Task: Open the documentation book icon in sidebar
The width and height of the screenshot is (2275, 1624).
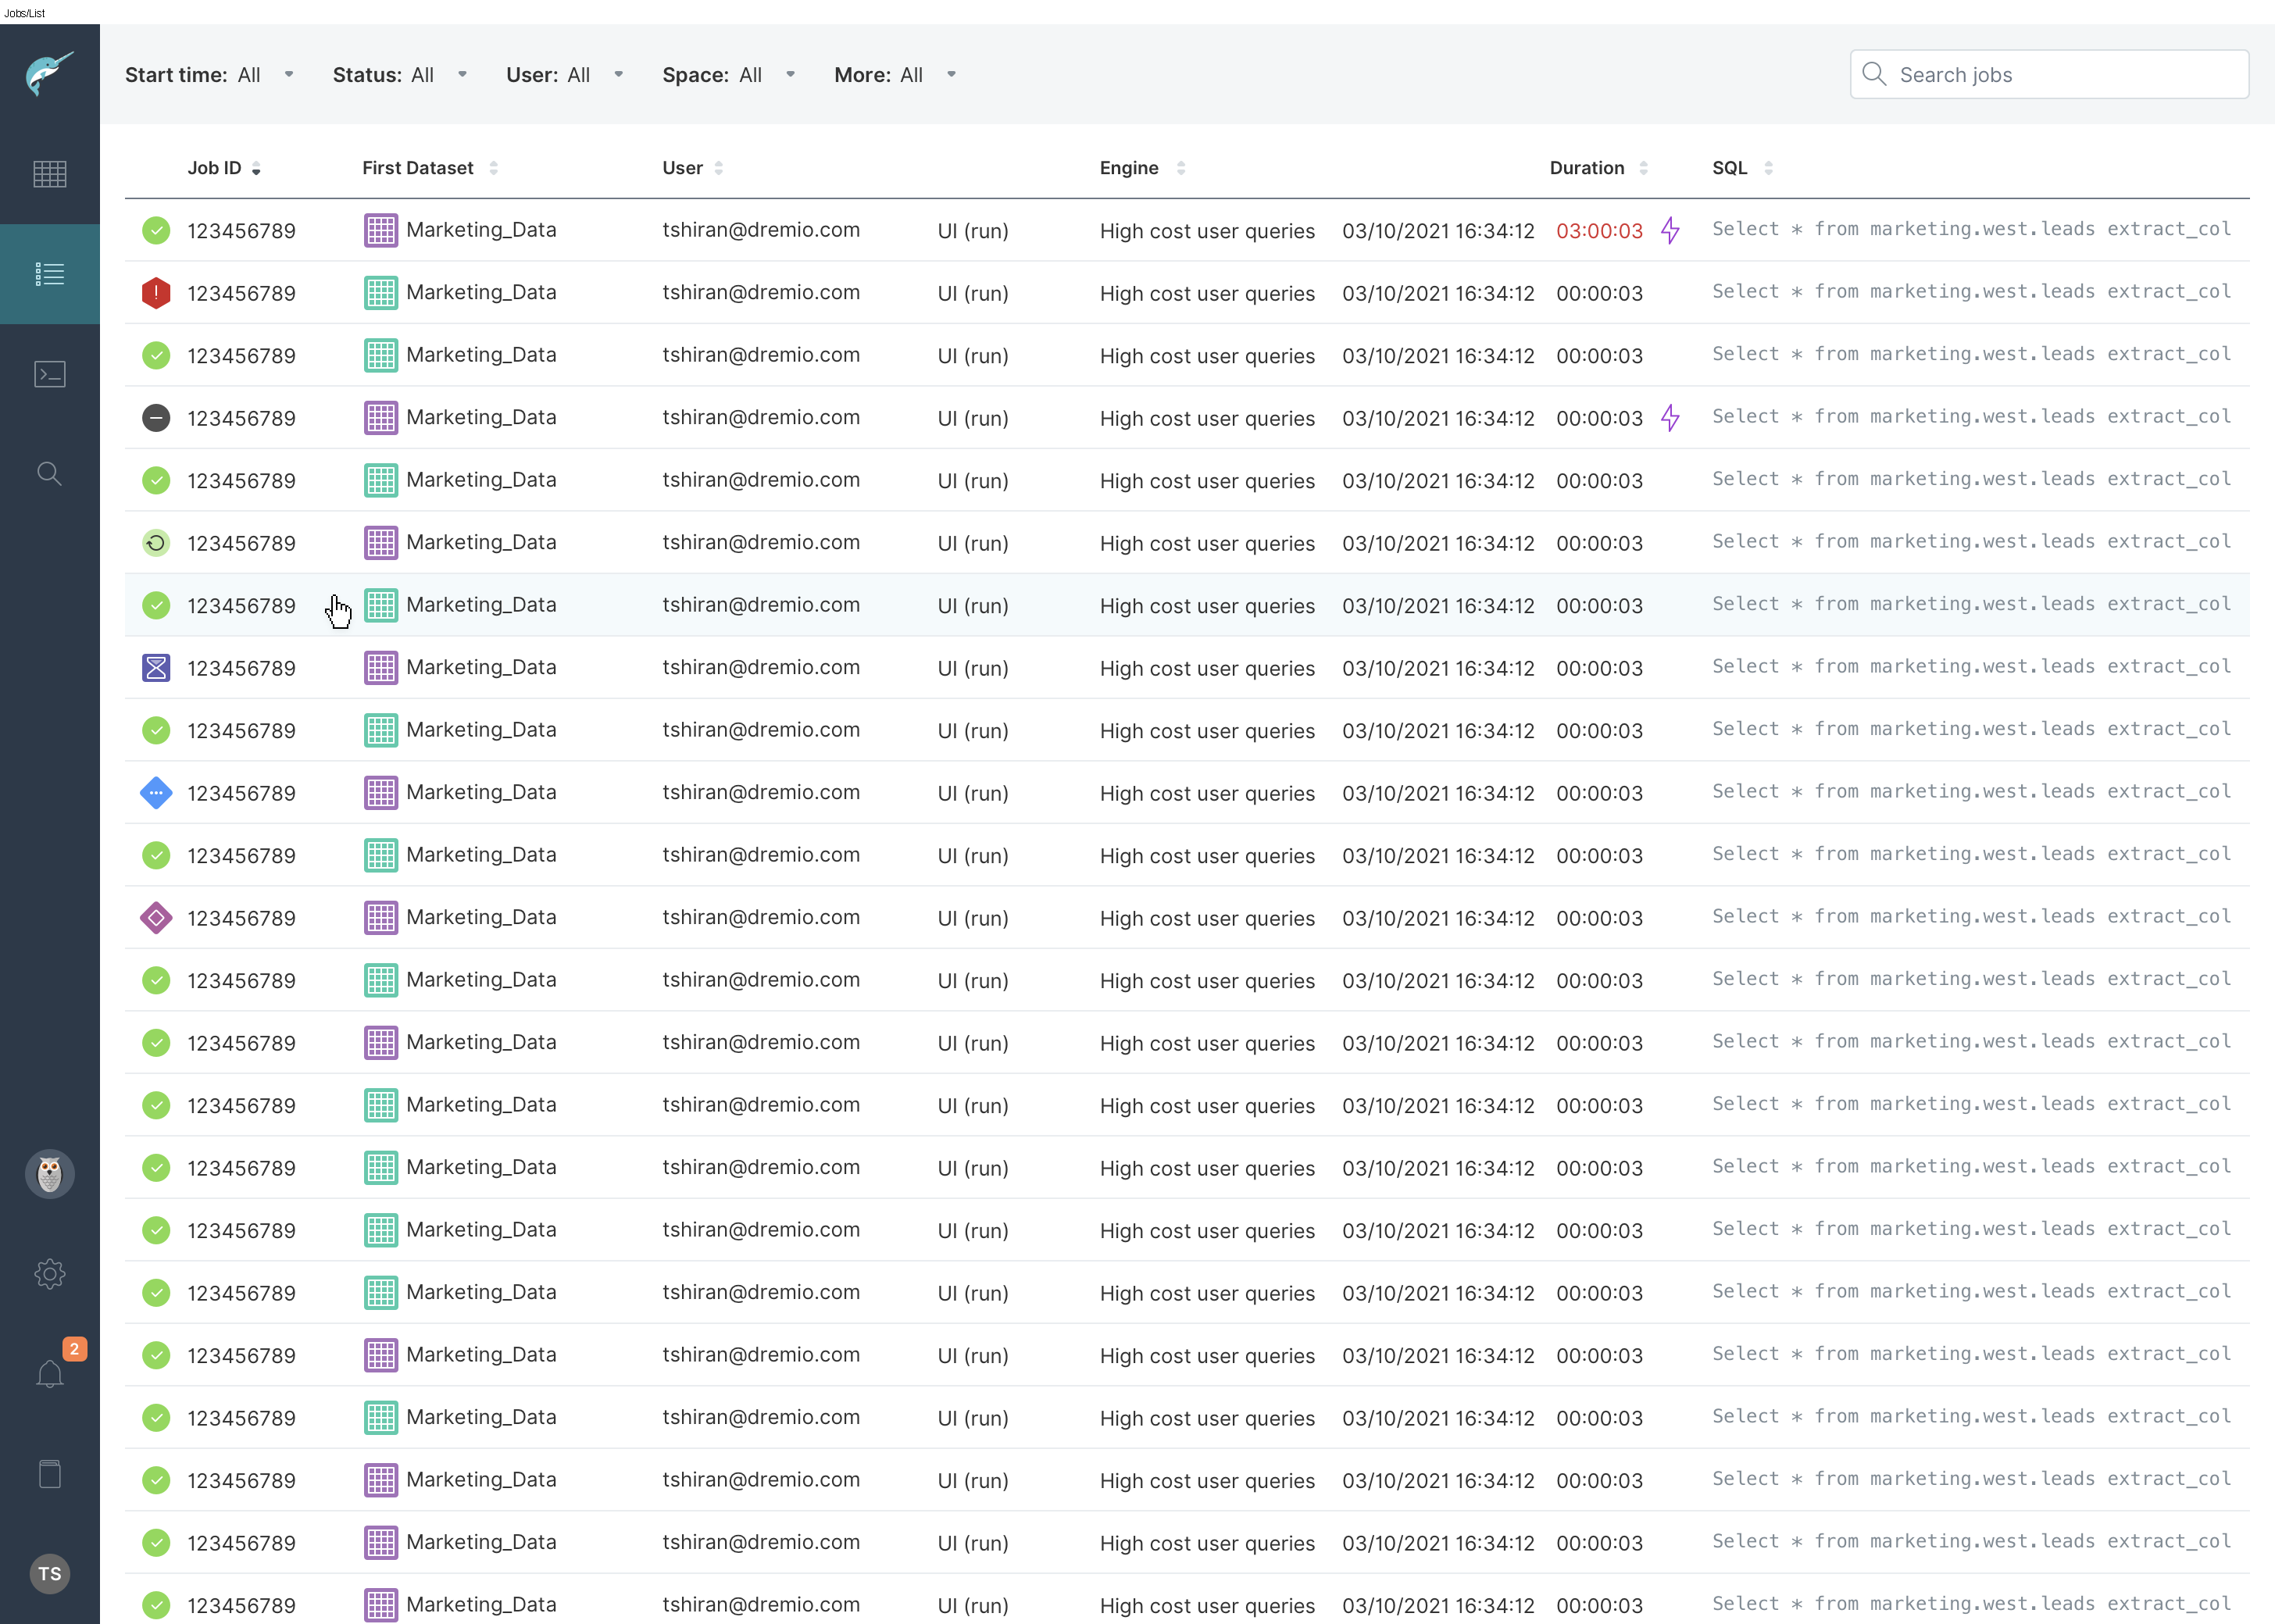Action: (50, 1474)
